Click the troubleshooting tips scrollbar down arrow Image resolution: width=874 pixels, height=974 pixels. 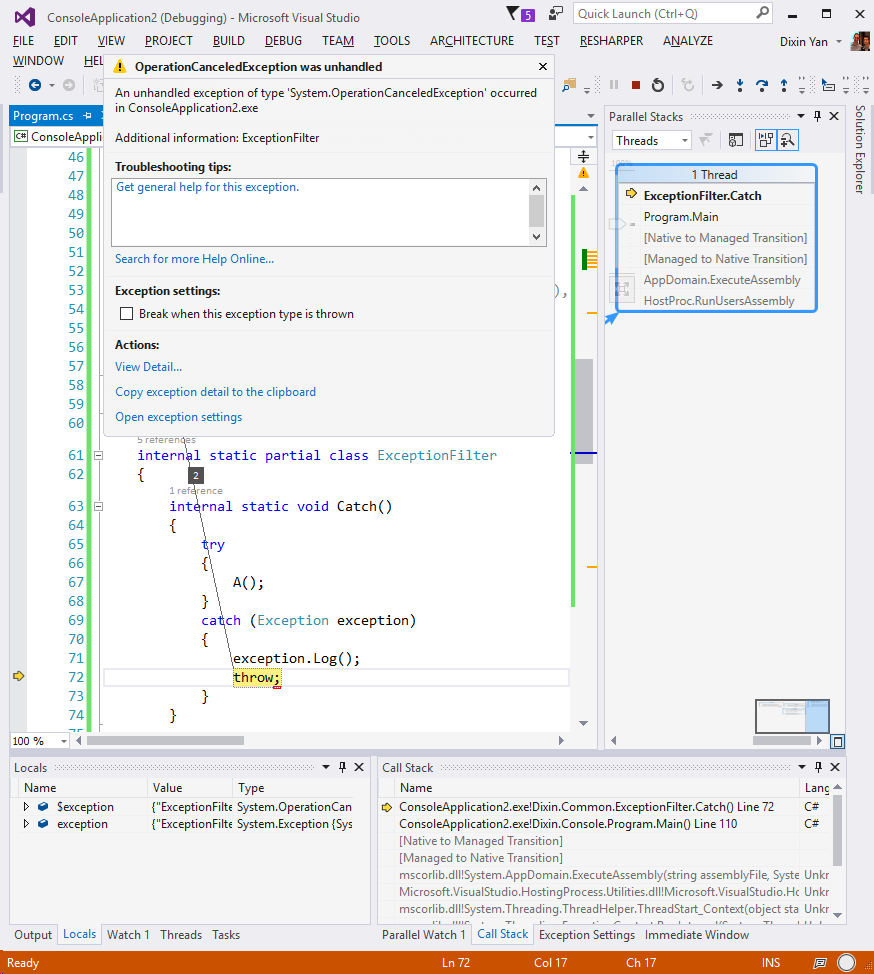click(537, 237)
